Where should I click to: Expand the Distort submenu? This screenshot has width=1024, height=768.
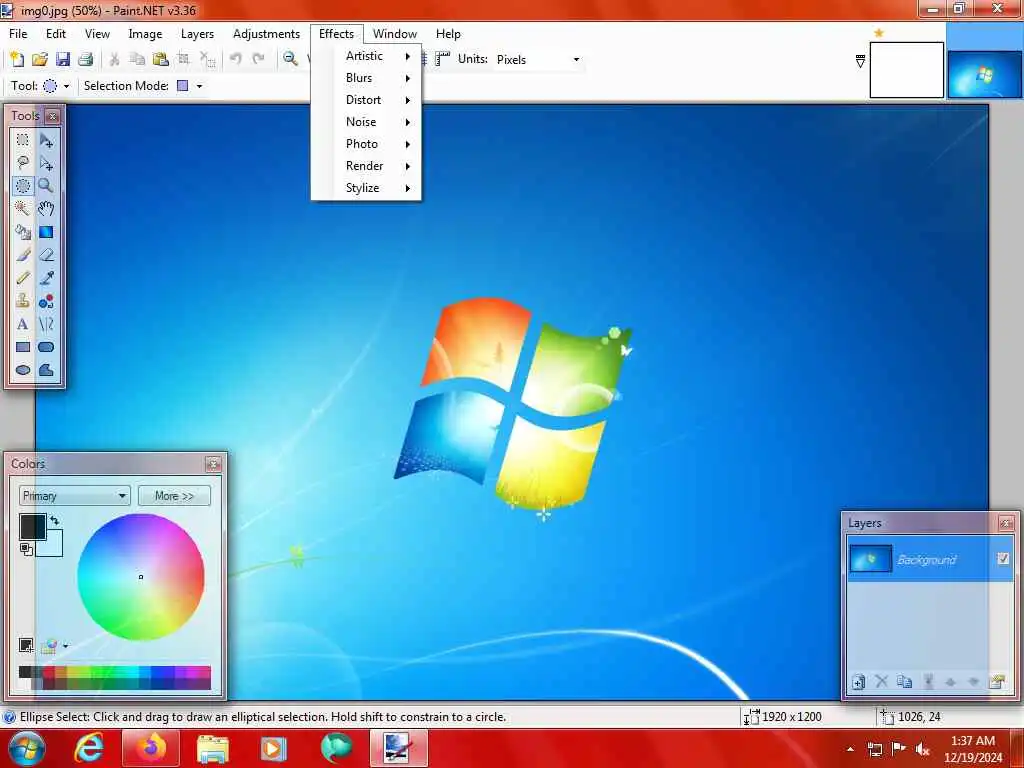(x=366, y=100)
